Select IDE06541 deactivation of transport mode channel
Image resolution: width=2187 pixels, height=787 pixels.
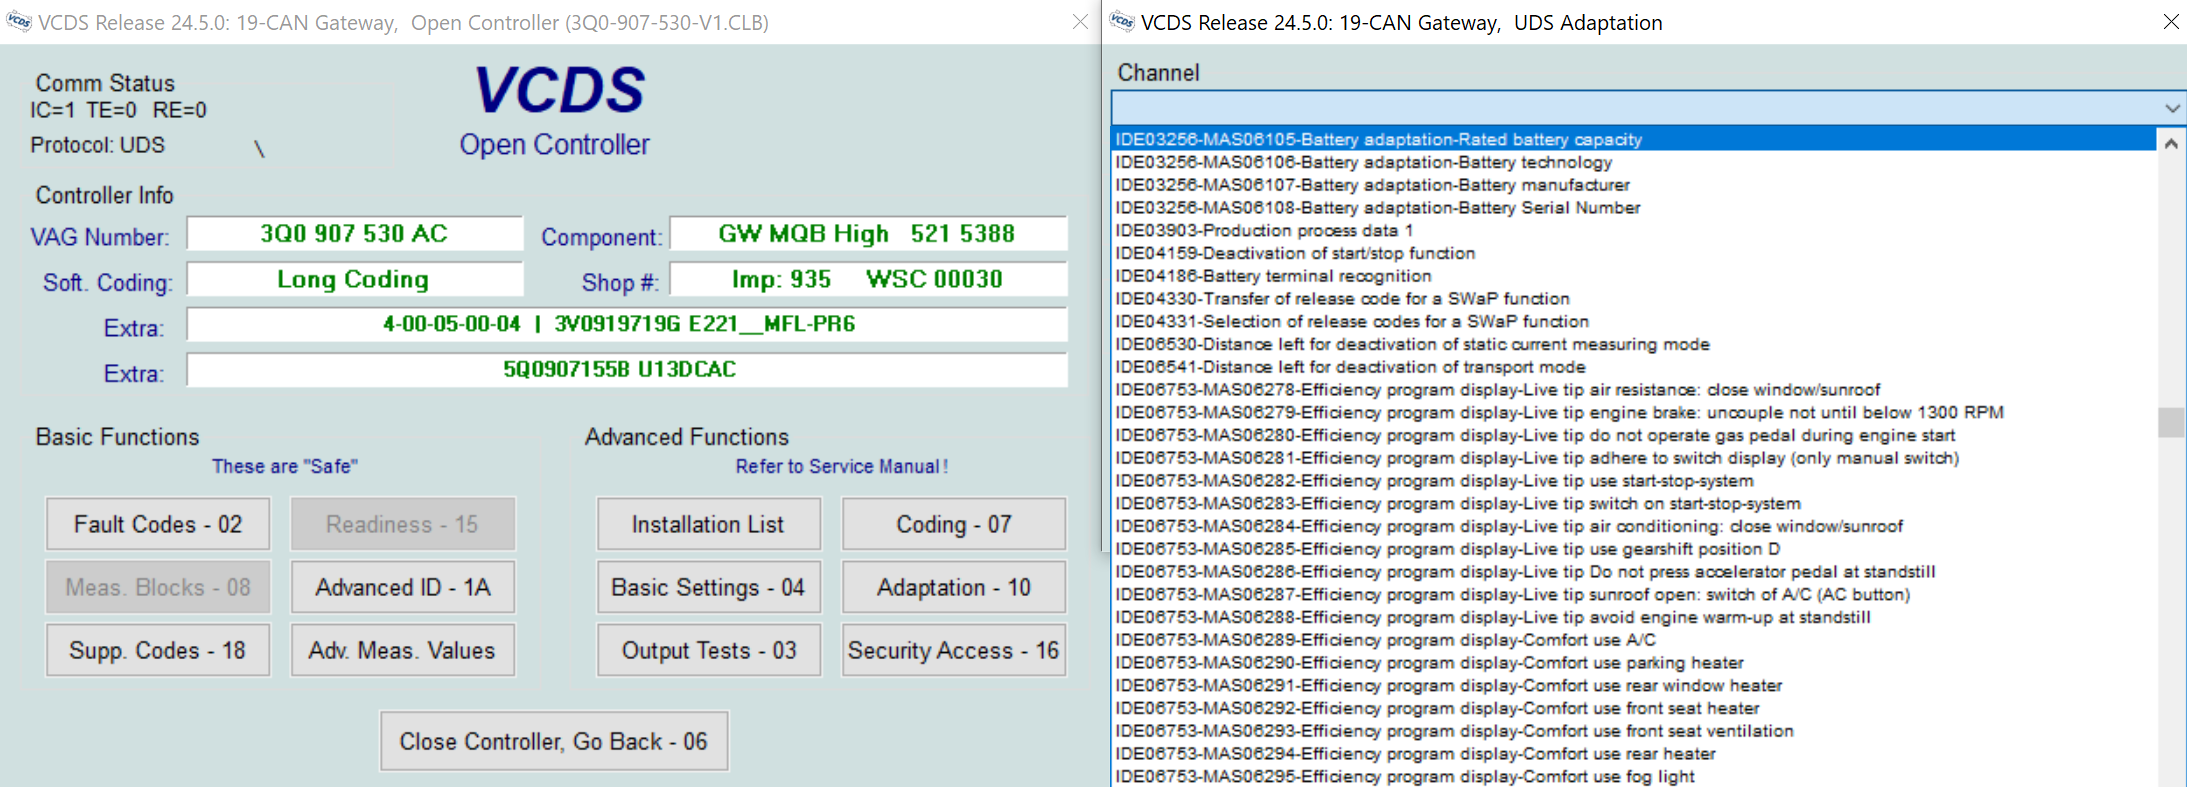[x=1634, y=367]
